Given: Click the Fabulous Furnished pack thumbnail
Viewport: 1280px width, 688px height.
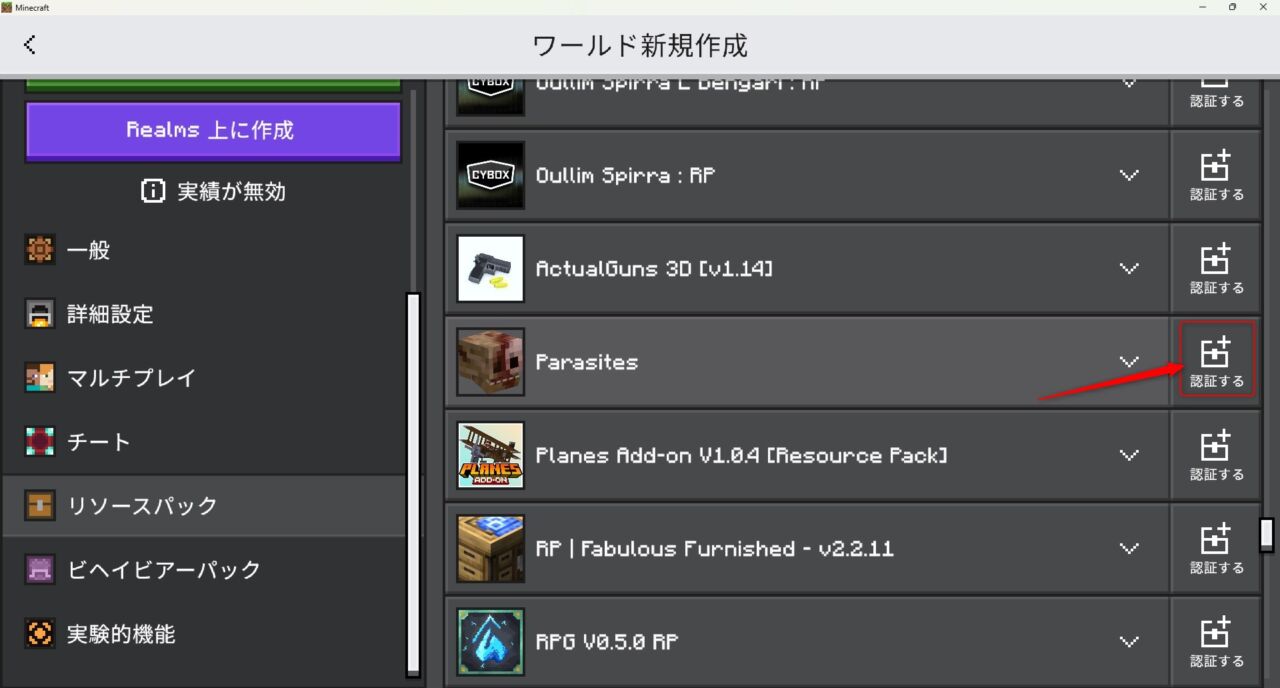Looking at the screenshot, I should 490,549.
